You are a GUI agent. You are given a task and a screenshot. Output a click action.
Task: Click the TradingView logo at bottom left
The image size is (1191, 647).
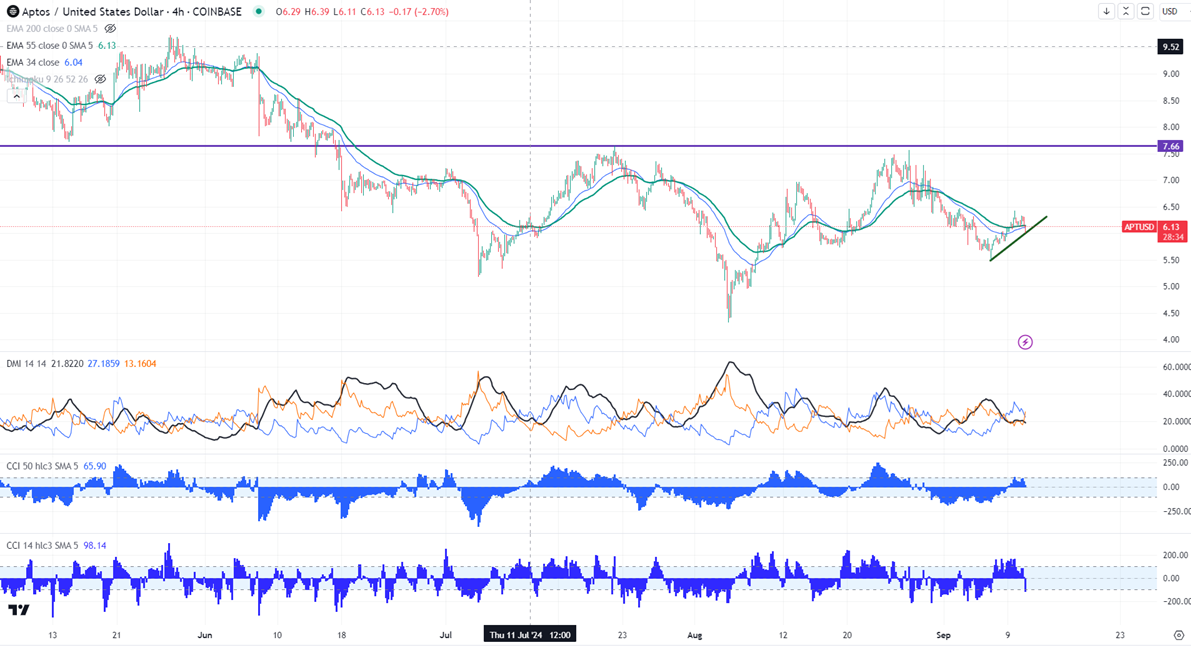[19, 610]
